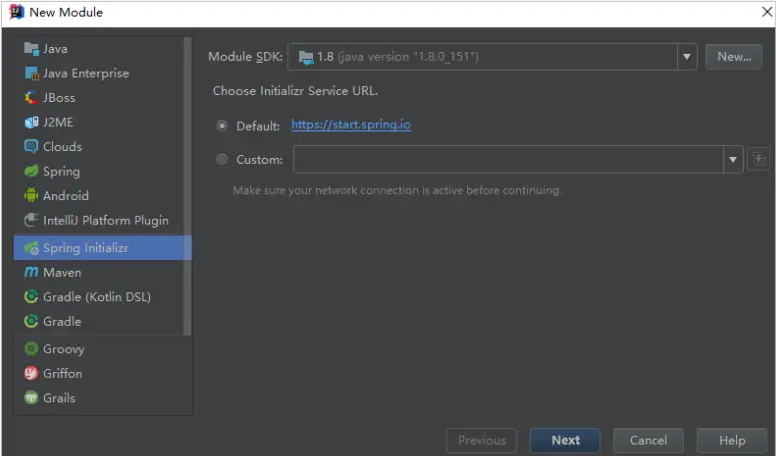Click the Java module type icon
Screen dimensions: 776x456
[31, 49]
